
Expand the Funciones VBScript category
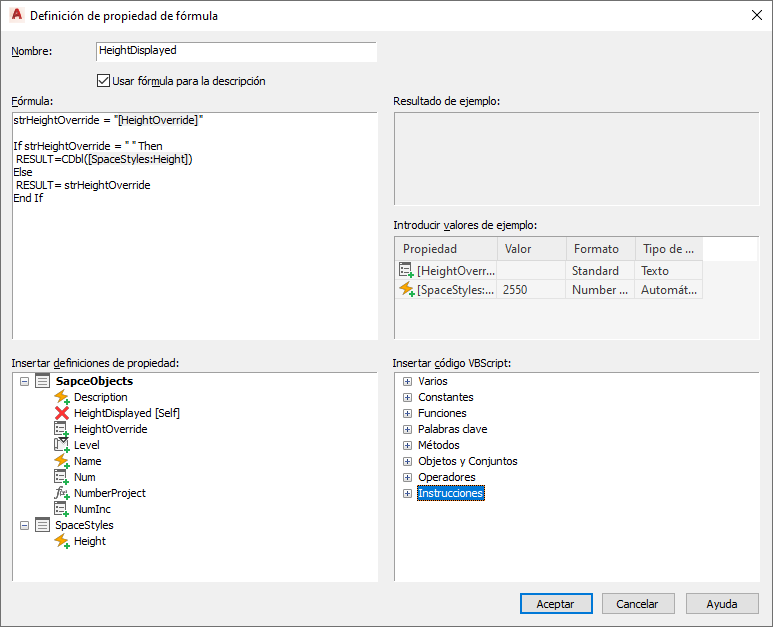tap(407, 413)
